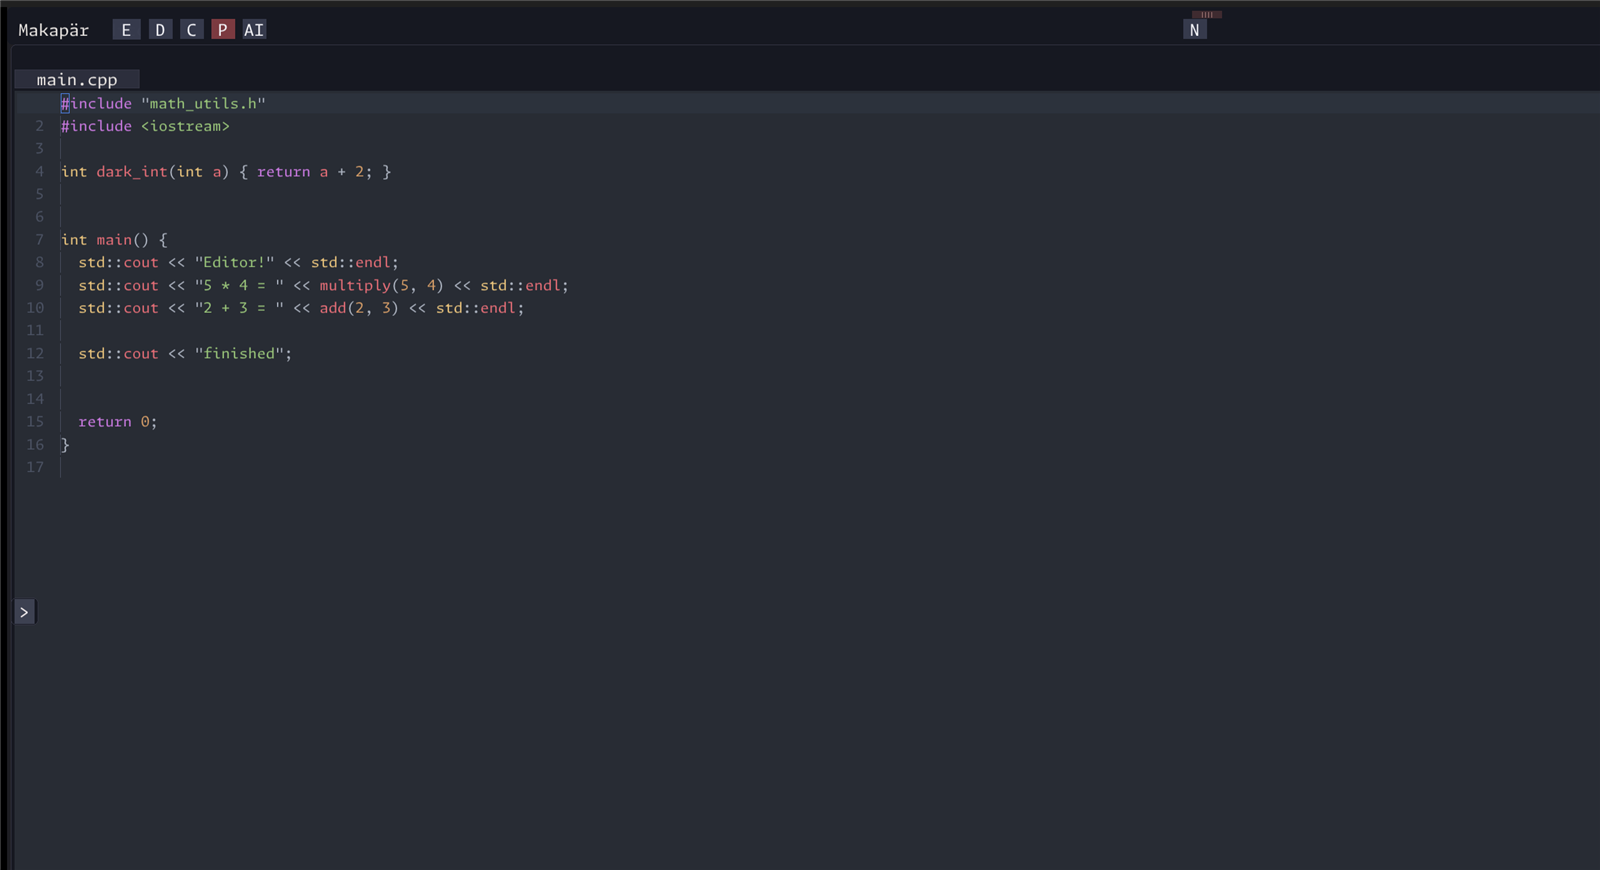
Task: Click line number 7 in the gutter
Action: pyautogui.click(x=40, y=240)
